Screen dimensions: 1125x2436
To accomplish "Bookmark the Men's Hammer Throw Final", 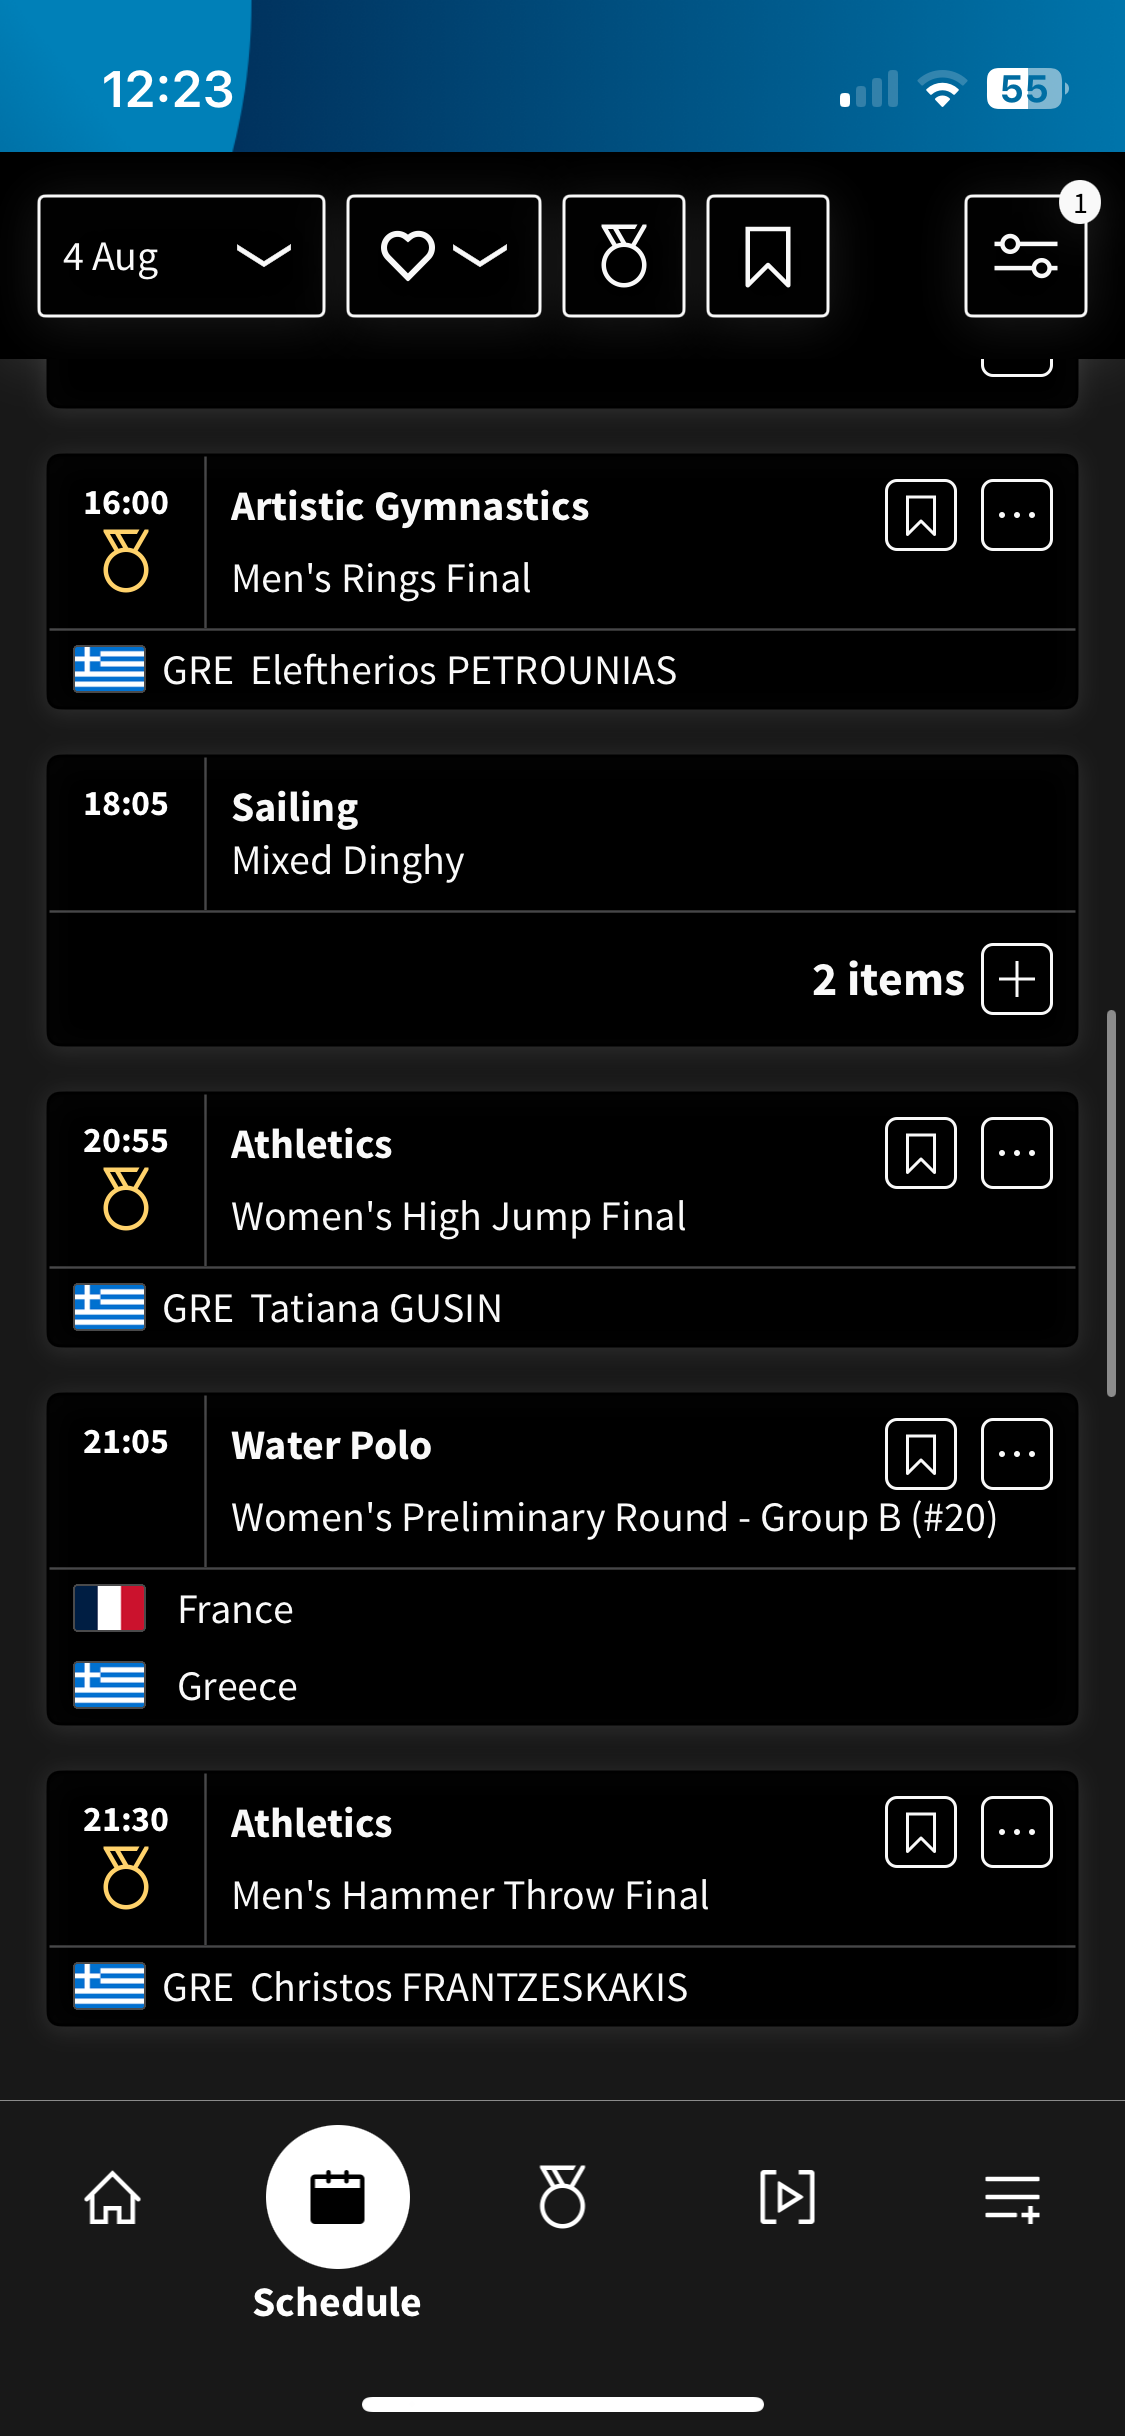I will 921,1832.
